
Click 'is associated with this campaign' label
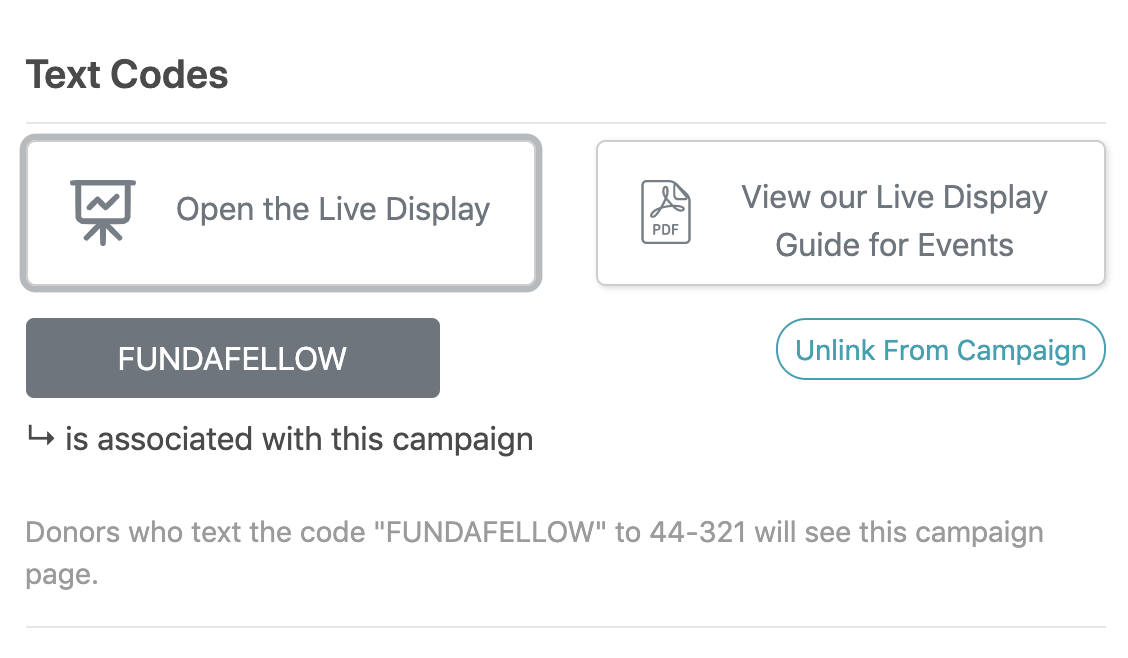pos(299,439)
